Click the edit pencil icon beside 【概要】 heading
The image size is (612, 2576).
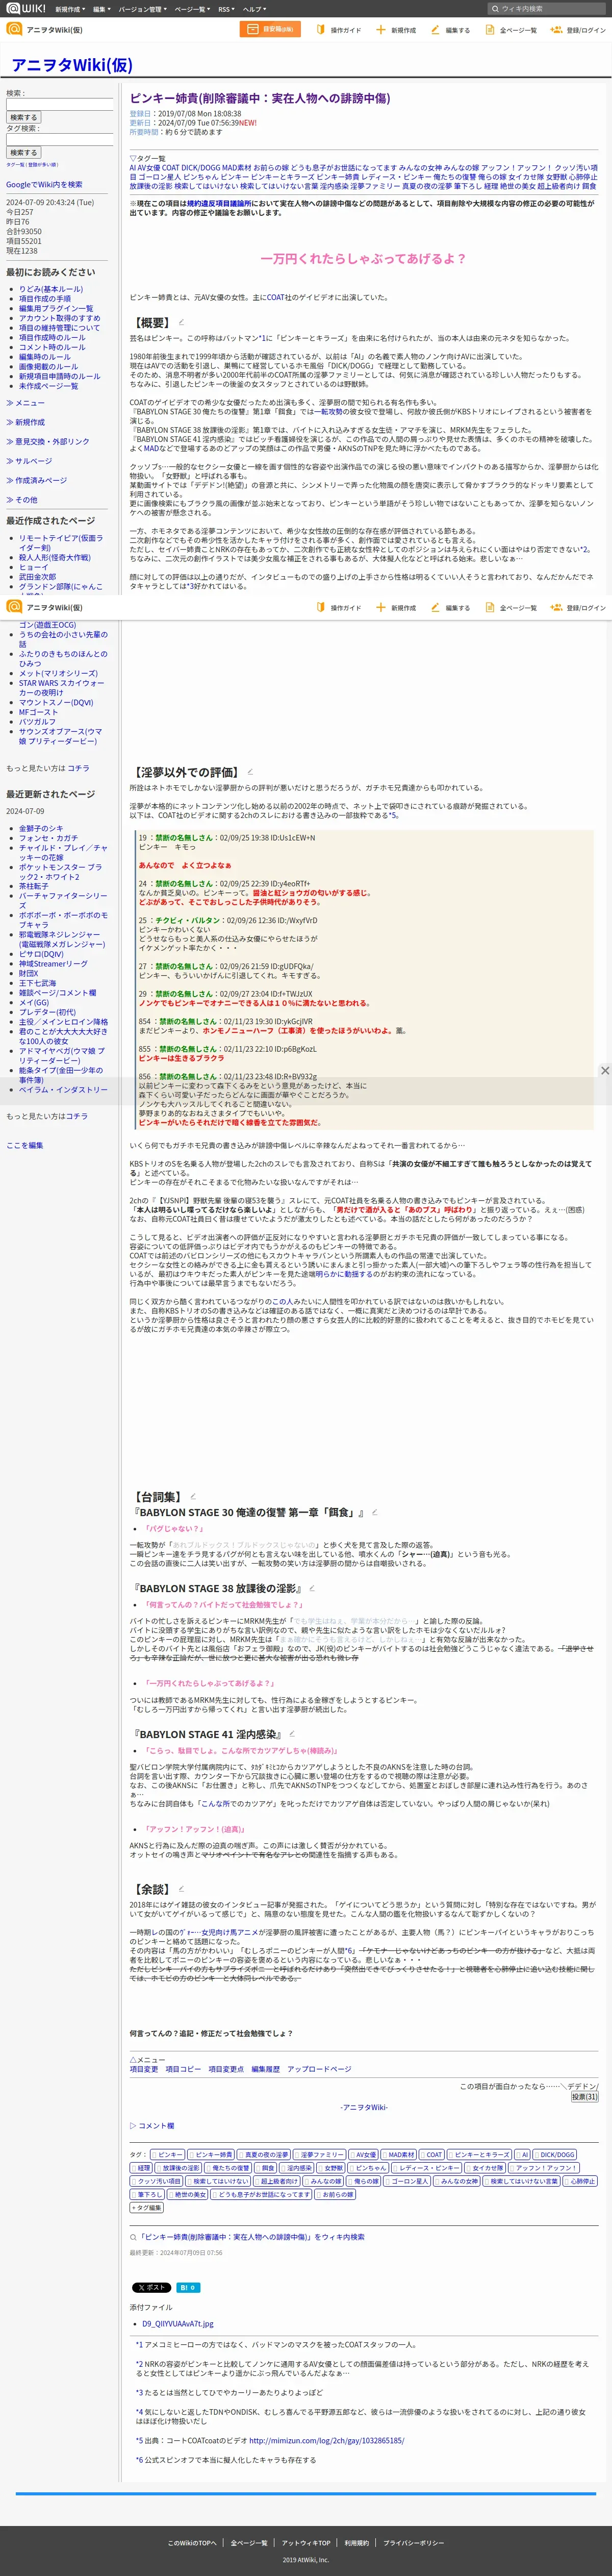[181, 322]
